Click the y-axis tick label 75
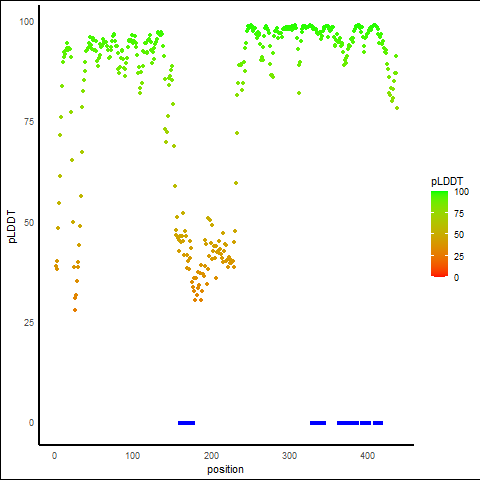The image size is (480, 480). pyautogui.click(x=29, y=122)
